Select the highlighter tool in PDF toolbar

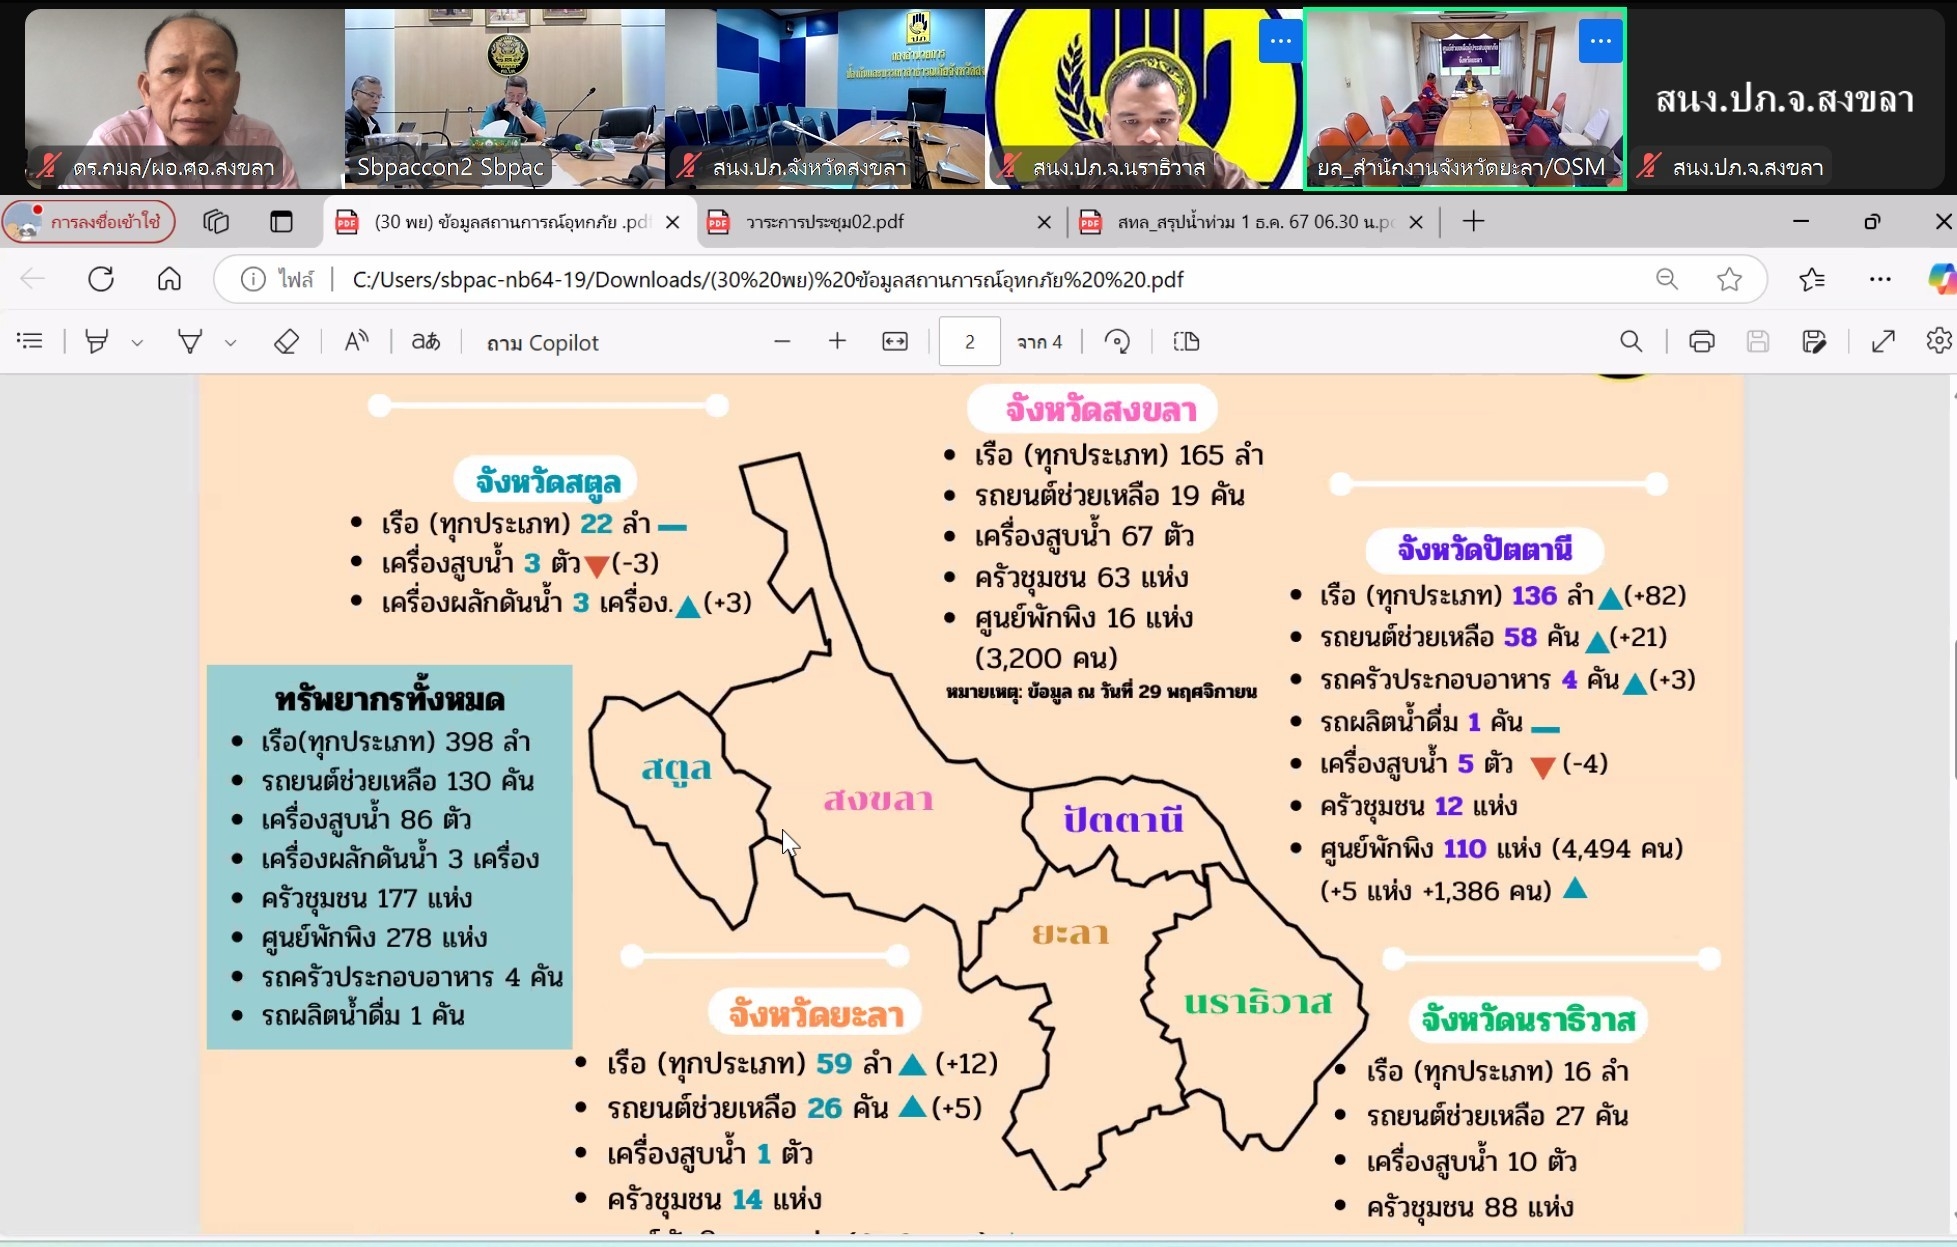click(x=96, y=342)
